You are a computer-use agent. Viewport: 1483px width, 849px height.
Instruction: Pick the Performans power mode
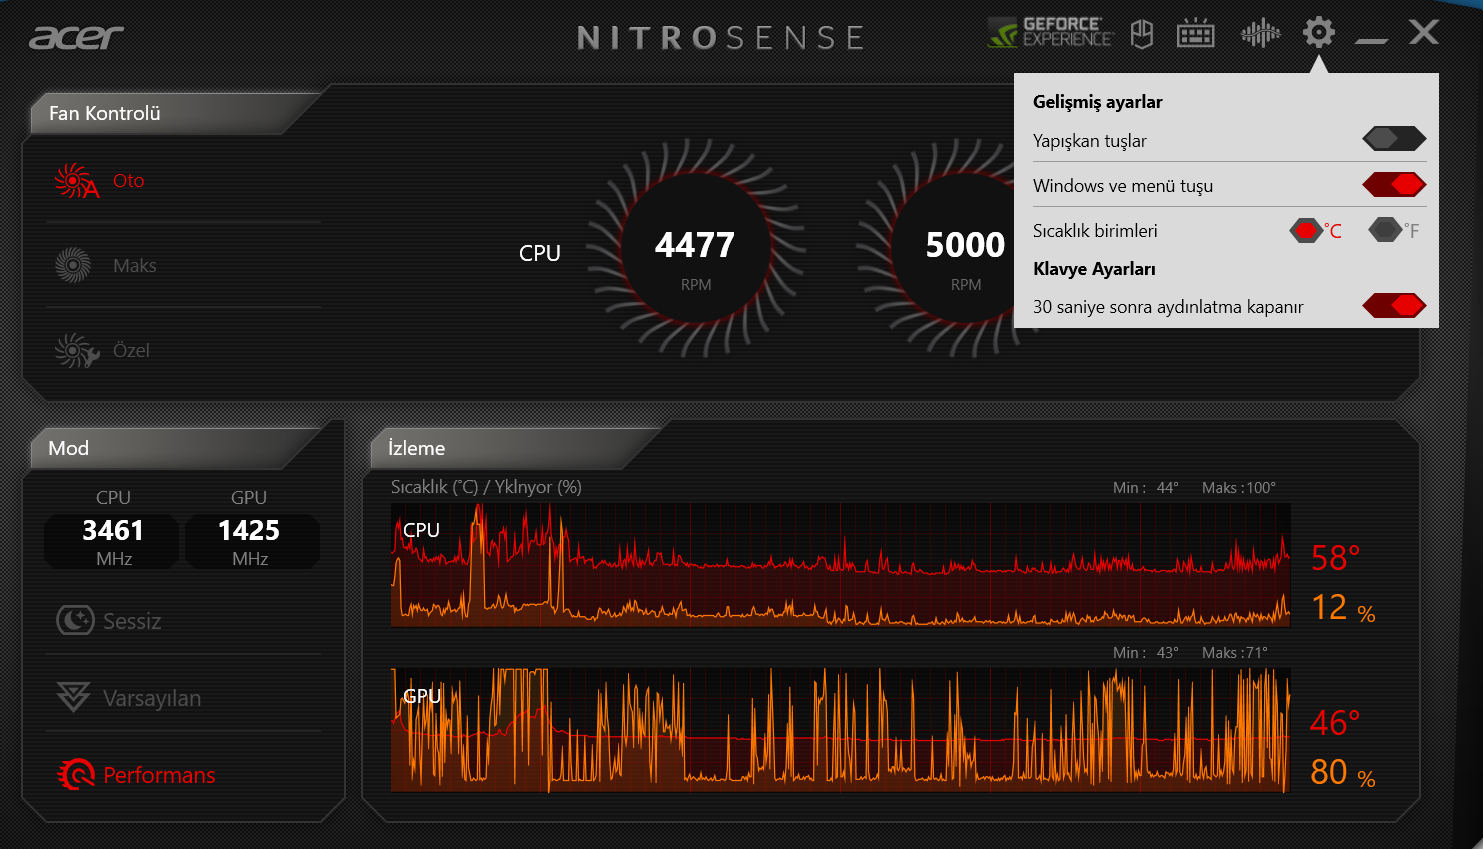[x=135, y=775]
